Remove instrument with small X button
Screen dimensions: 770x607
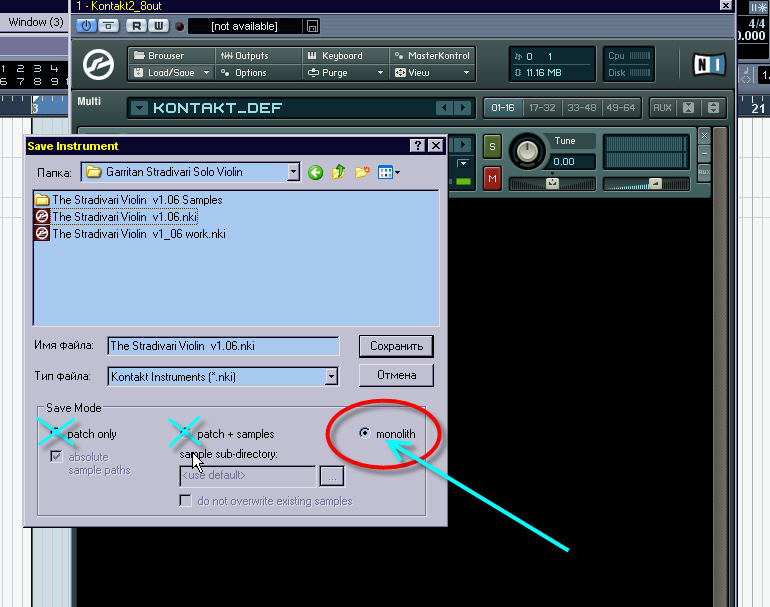tap(704, 136)
